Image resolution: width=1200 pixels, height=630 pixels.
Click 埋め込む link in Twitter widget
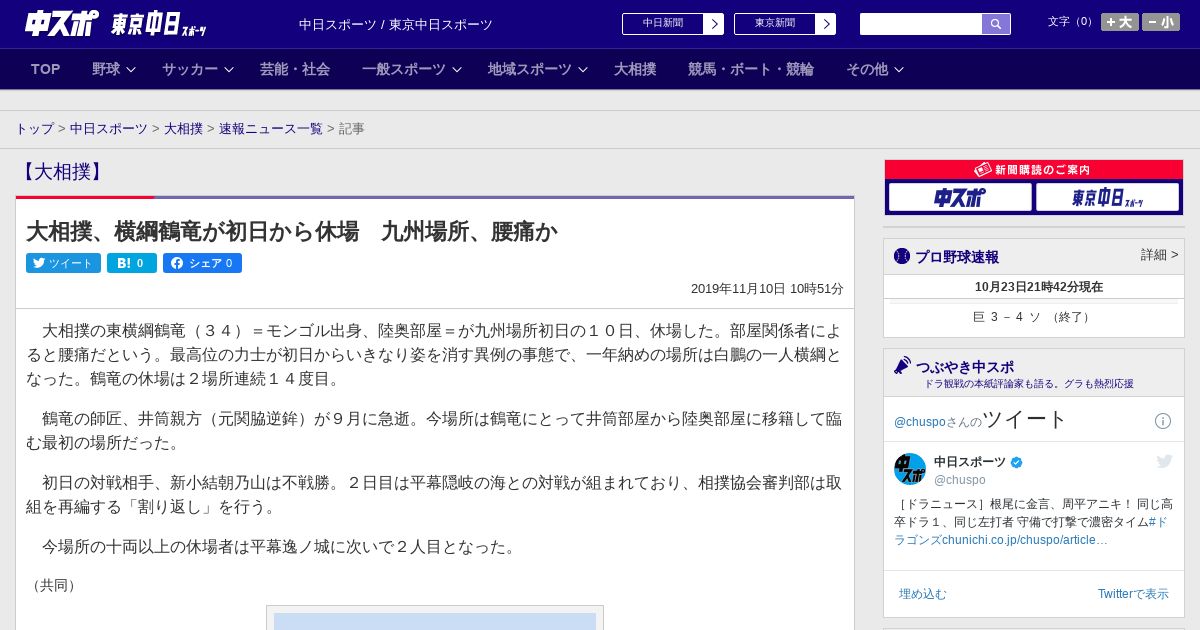pyautogui.click(x=922, y=594)
